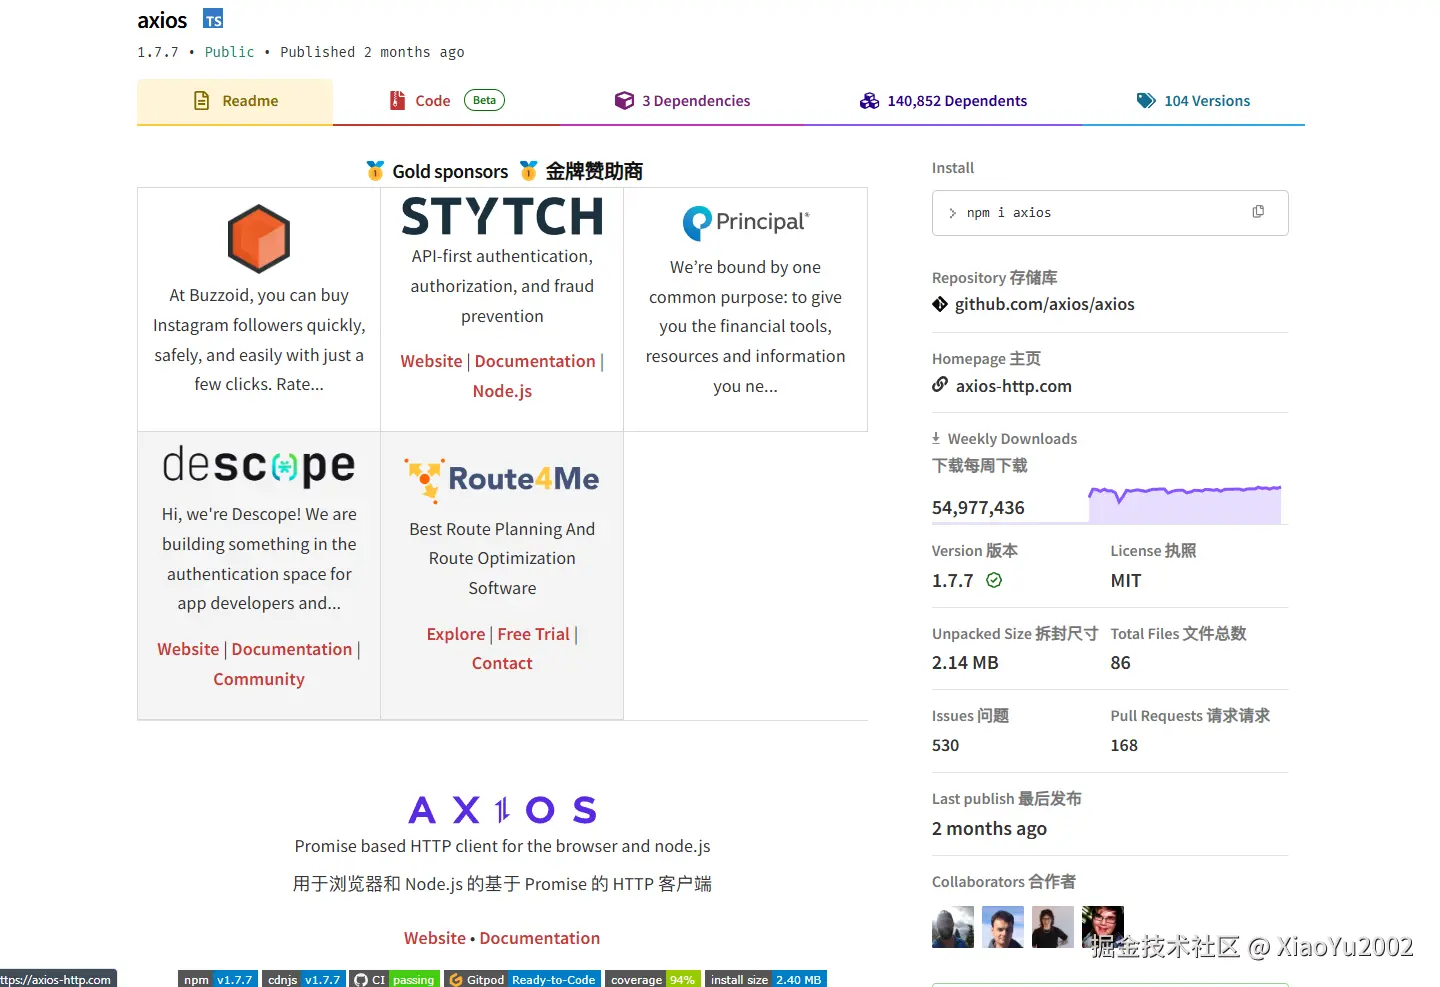Click the Issues count 530
Screen dimensions: 1440x987
tap(945, 746)
